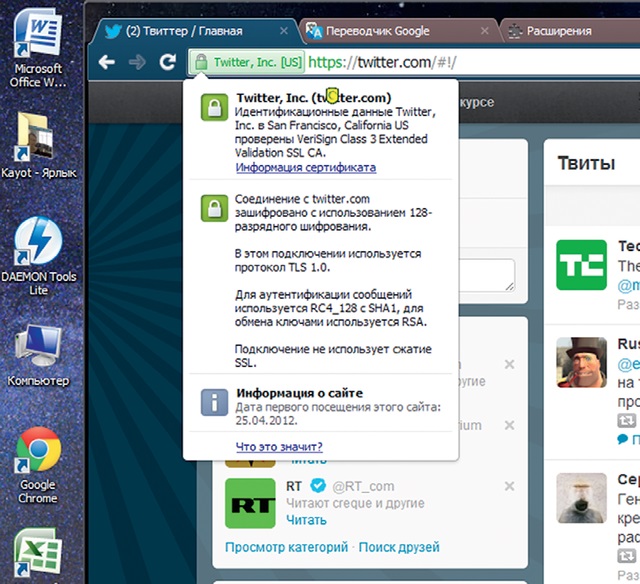Image resolution: width=640 pixels, height=584 pixels.
Task: Click the browser forward arrow
Action: click(x=137, y=62)
